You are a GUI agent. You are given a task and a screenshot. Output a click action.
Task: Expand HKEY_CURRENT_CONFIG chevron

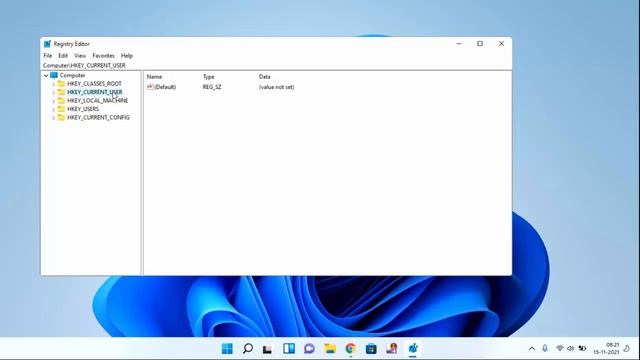pyautogui.click(x=53, y=118)
